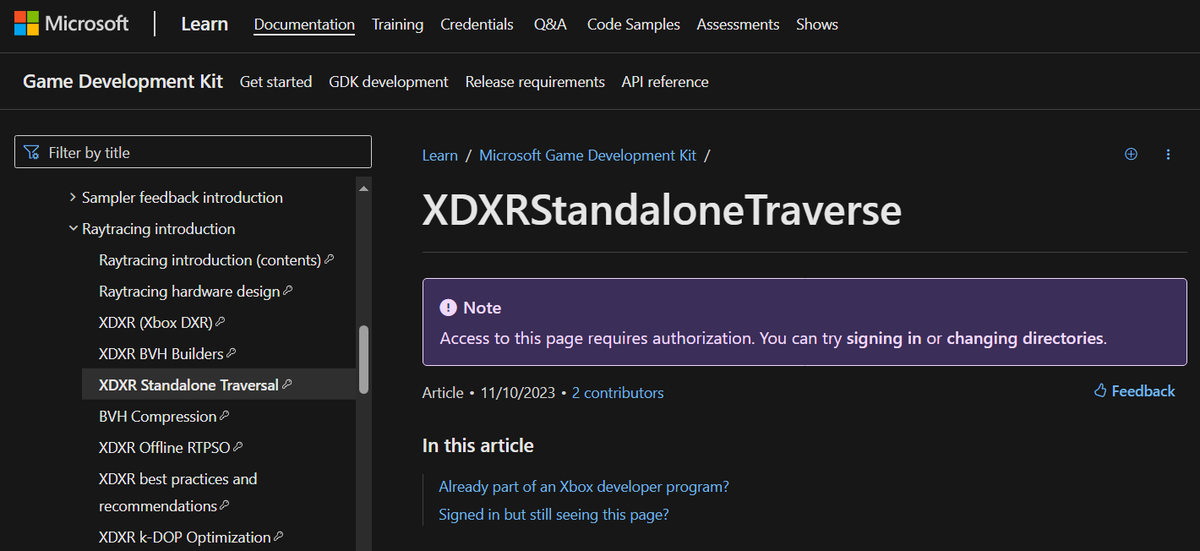Open Raytracing hardware design tree item
The width and height of the screenshot is (1200, 551).
pos(190,291)
